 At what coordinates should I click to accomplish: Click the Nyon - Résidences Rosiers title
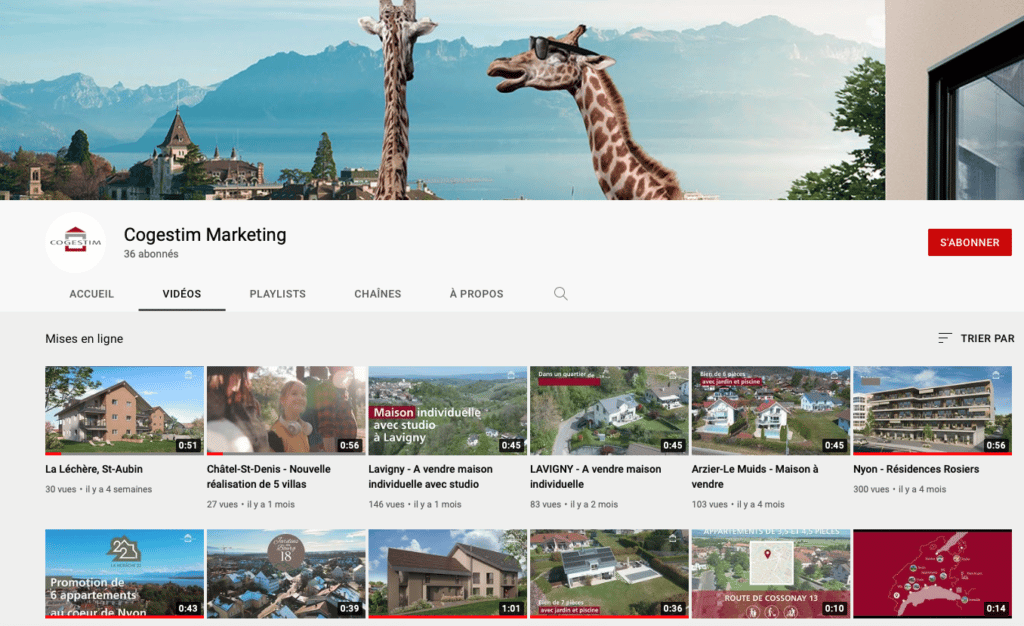pyautogui.click(x=916, y=469)
